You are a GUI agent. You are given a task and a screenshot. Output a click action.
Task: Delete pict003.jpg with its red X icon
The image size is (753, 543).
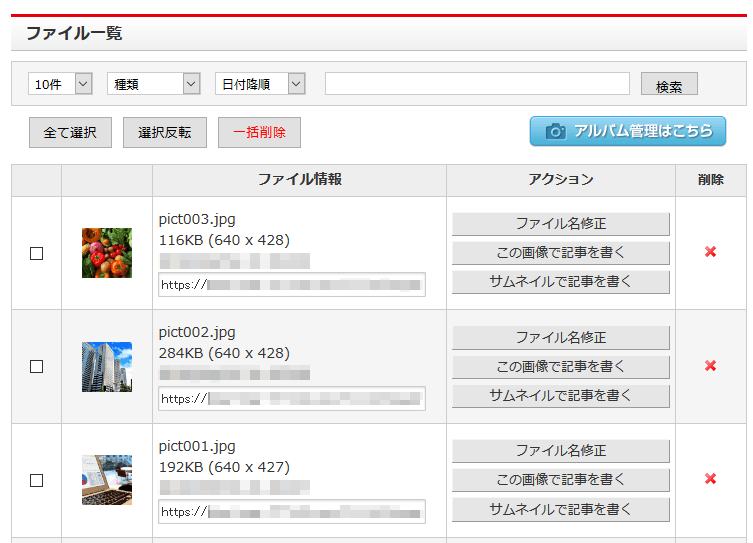(x=710, y=252)
